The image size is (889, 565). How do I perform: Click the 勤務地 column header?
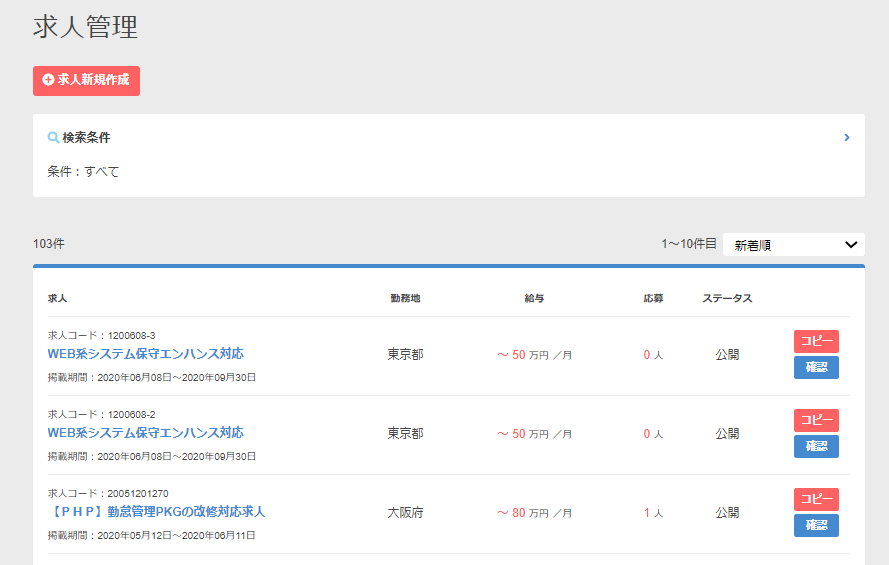[x=405, y=298]
